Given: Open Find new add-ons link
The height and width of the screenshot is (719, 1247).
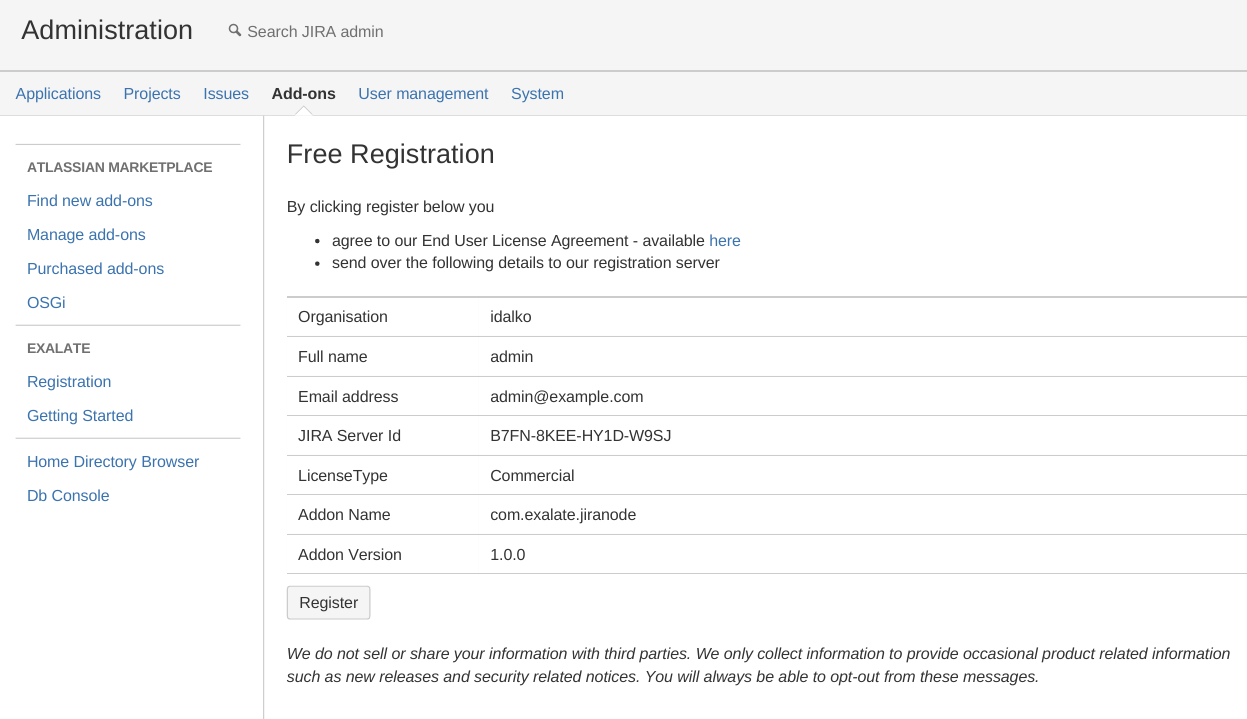Looking at the screenshot, I should (x=90, y=201).
